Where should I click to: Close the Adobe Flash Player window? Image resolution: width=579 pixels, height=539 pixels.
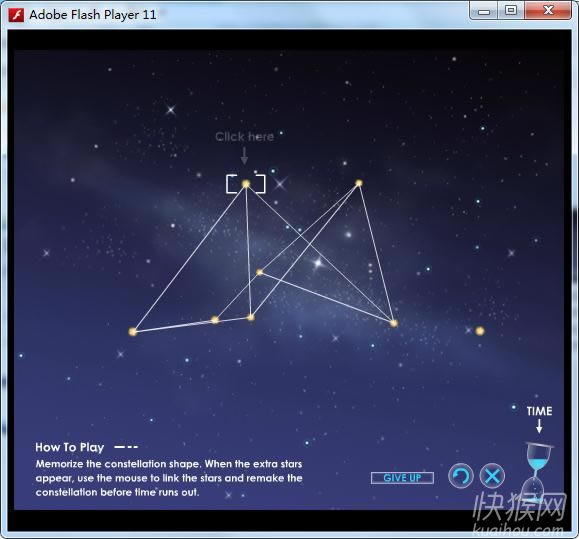click(548, 10)
